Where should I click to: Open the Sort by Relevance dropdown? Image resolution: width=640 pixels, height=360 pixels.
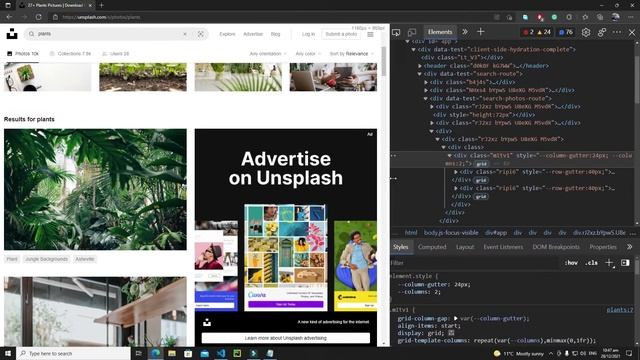pos(351,53)
